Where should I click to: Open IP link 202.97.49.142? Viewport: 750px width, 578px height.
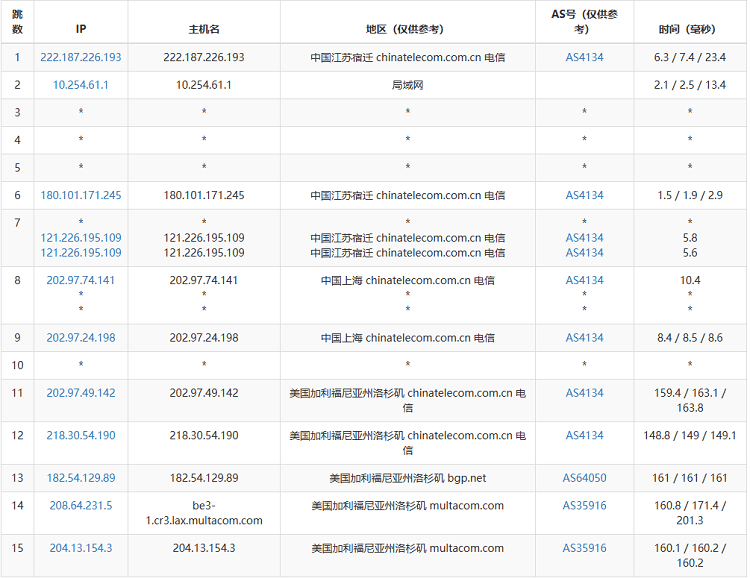coord(81,393)
